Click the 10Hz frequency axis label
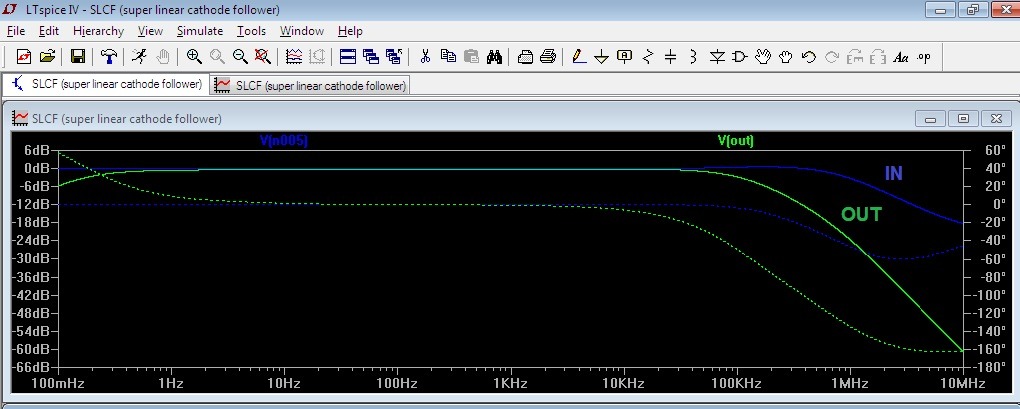The width and height of the screenshot is (1020, 409). click(x=284, y=383)
